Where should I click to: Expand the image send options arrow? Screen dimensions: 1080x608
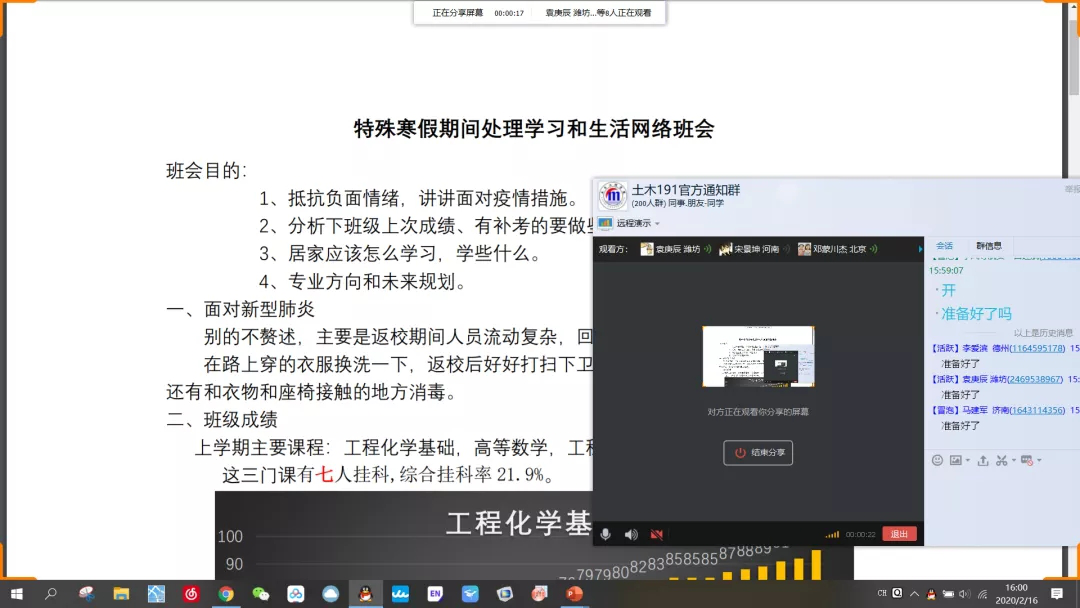click(x=968, y=460)
